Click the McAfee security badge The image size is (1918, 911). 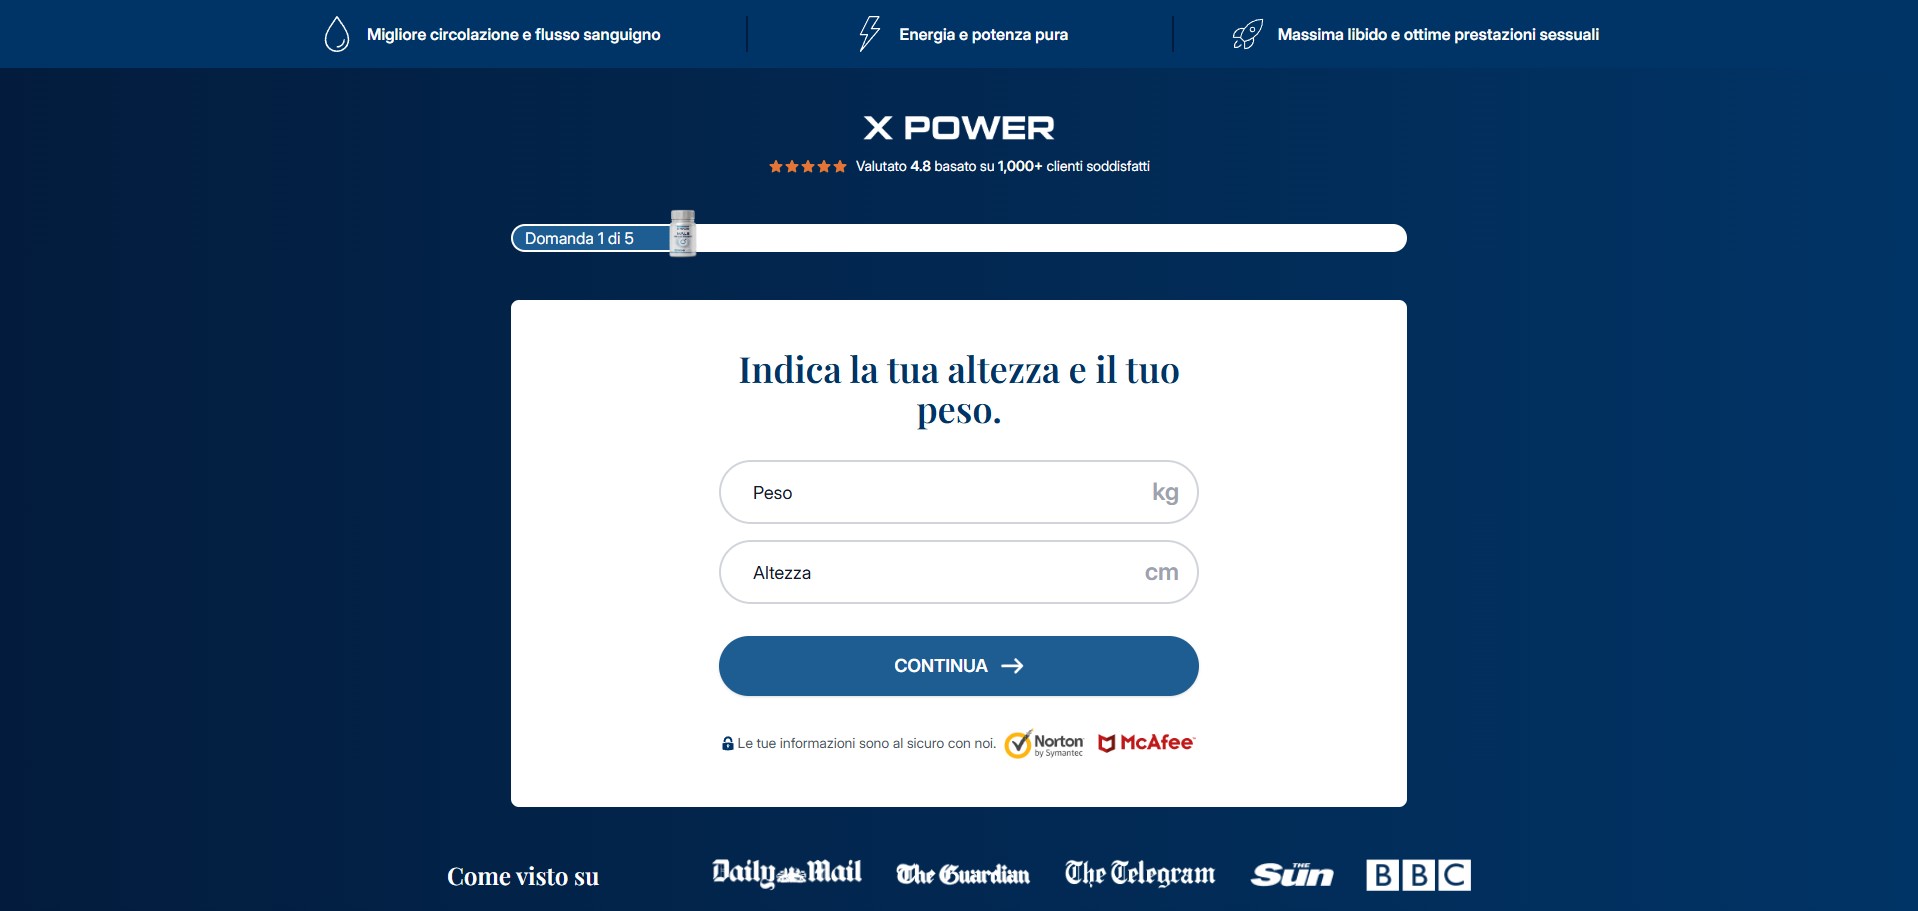[1147, 743]
